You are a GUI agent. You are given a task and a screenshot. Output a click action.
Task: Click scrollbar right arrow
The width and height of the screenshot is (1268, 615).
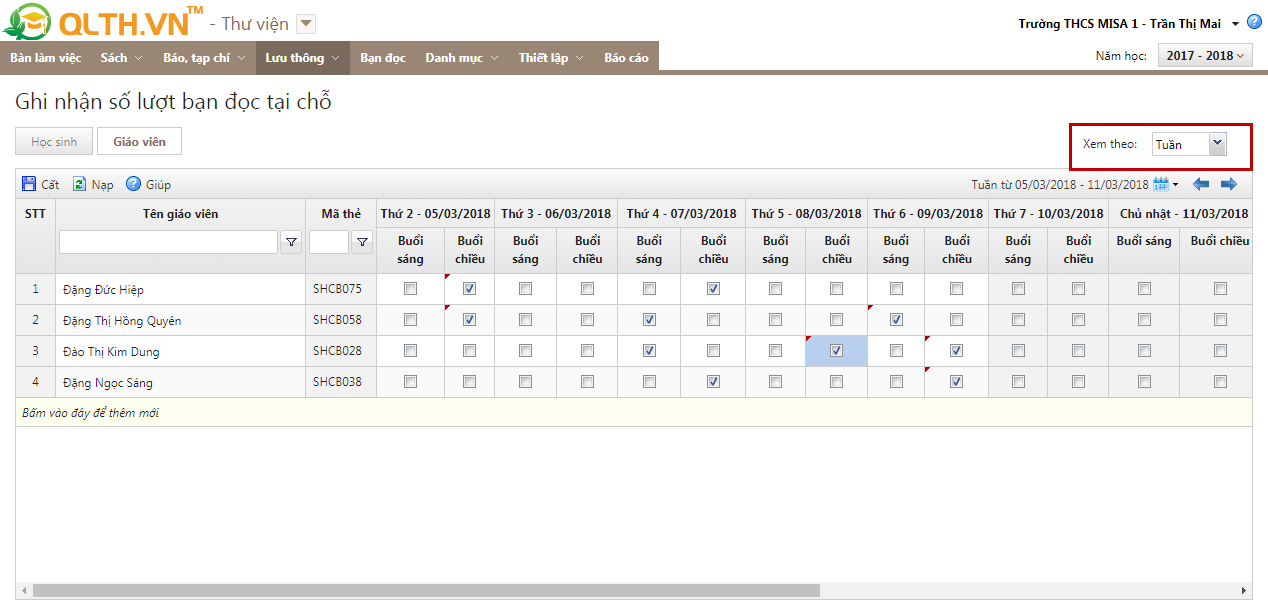[1244, 591]
